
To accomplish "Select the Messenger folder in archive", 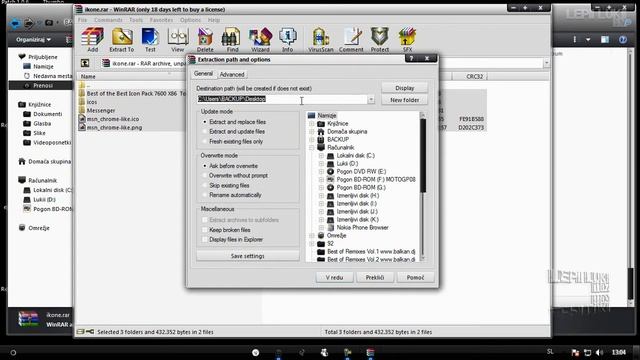I will click(101, 110).
